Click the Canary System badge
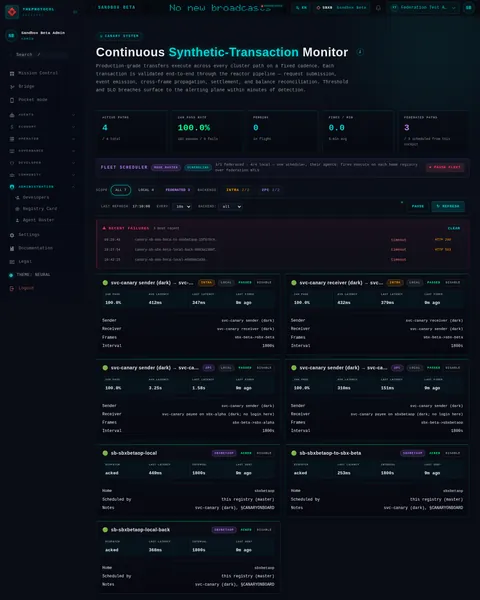 pyautogui.click(x=119, y=36)
